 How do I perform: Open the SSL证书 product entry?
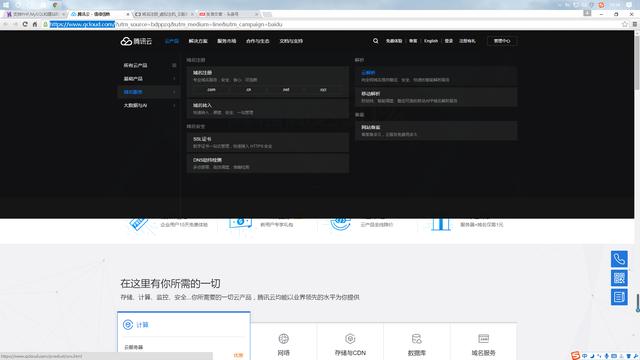point(268,142)
